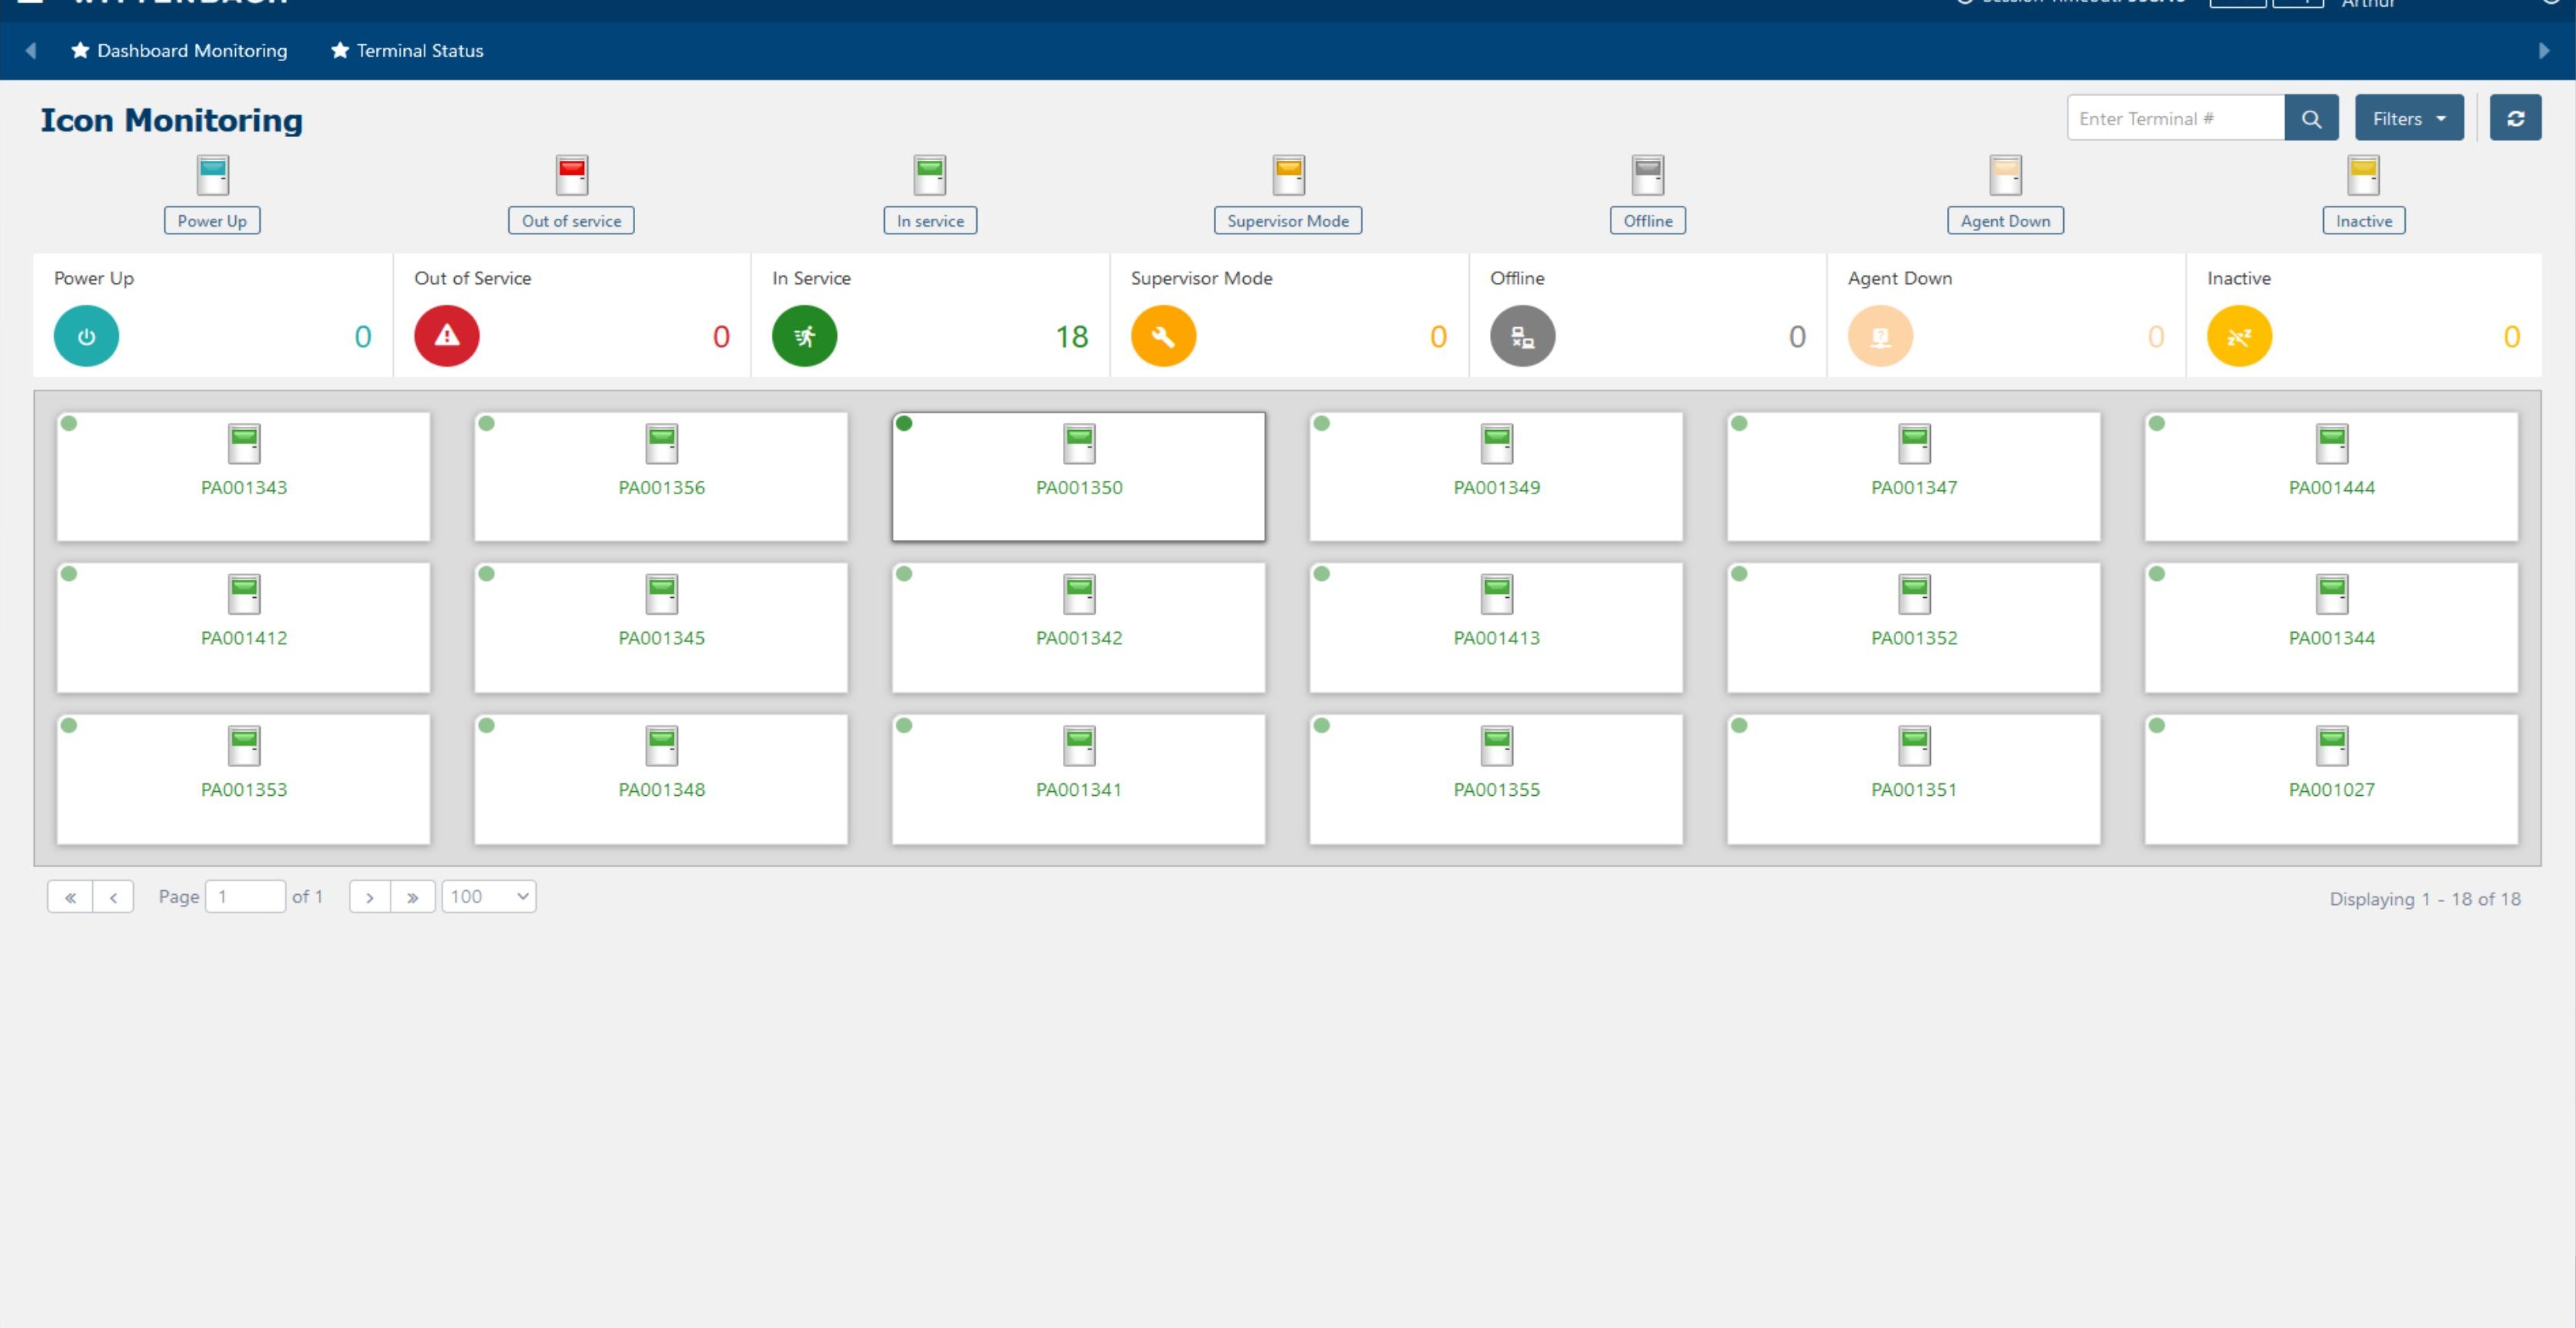The width and height of the screenshot is (2576, 1328).
Task: Select the PA001351 terminal card
Action: [x=1914, y=779]
